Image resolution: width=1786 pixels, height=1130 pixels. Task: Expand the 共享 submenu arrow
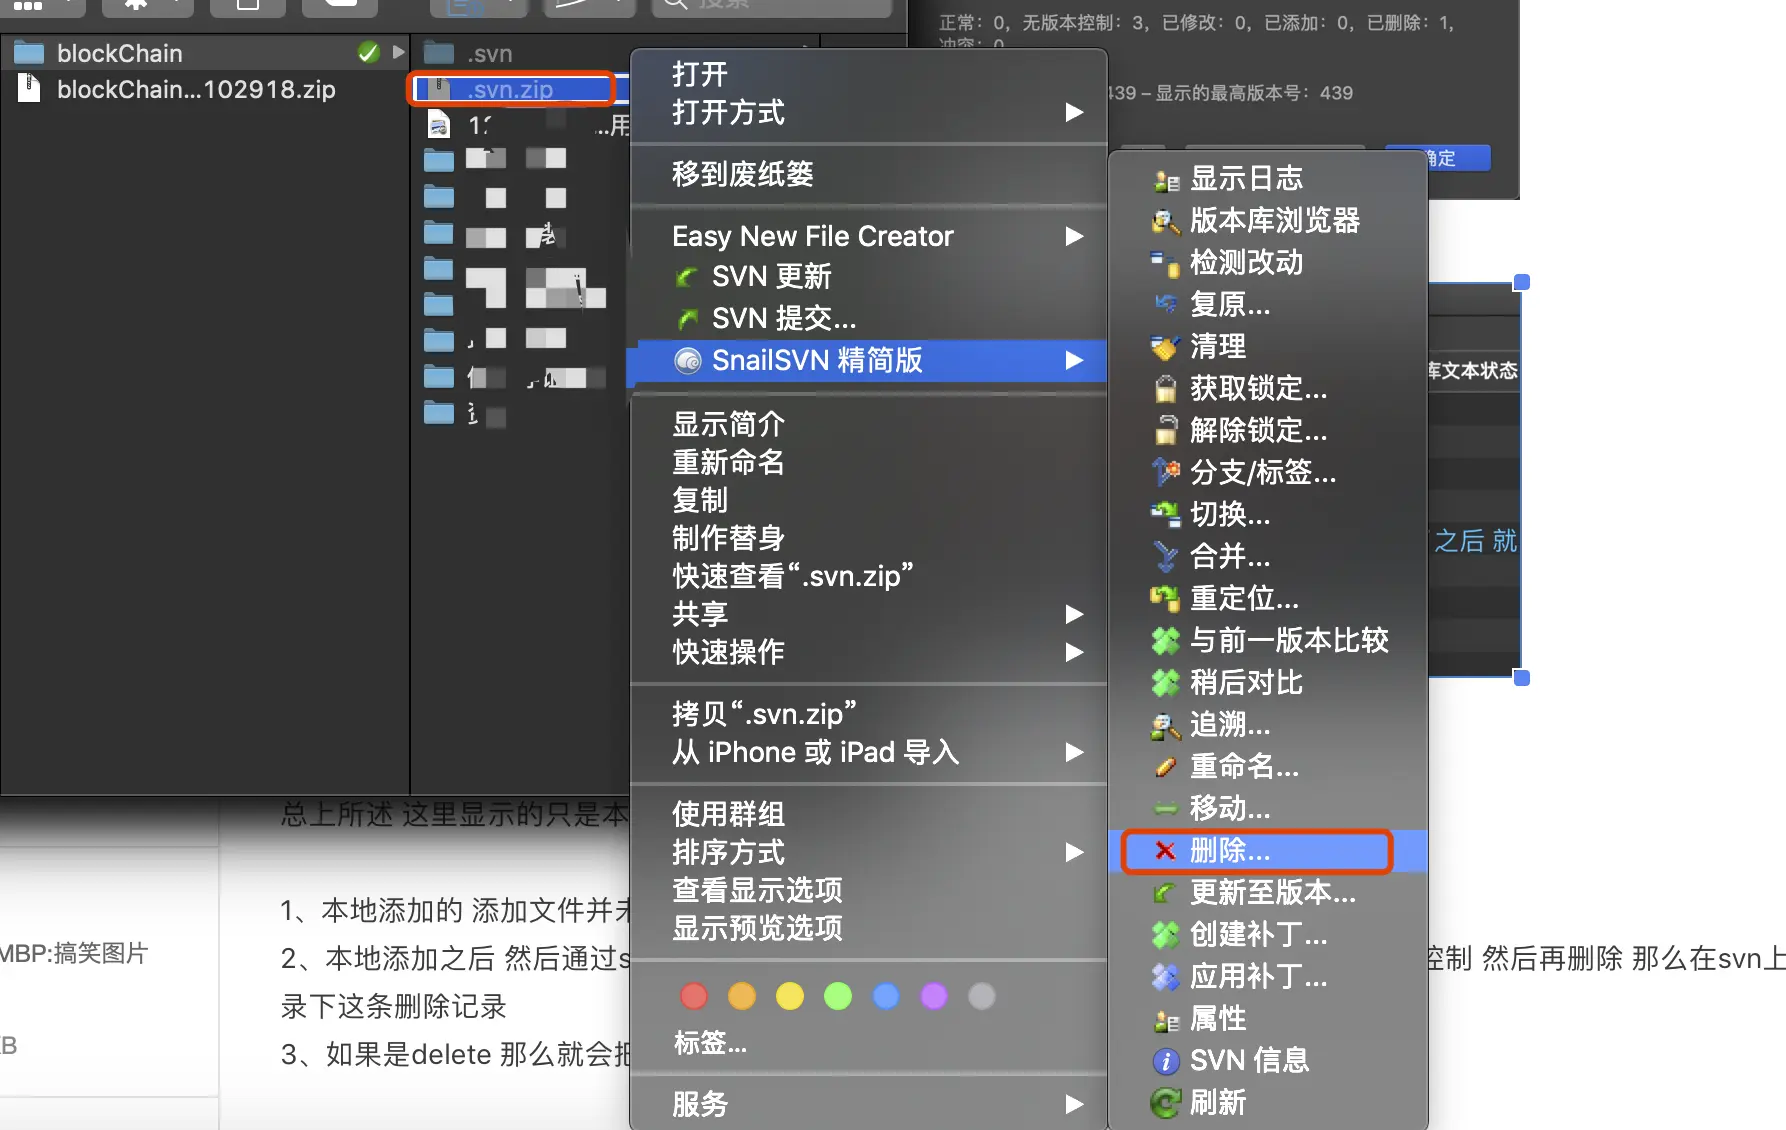(1075, 614)
